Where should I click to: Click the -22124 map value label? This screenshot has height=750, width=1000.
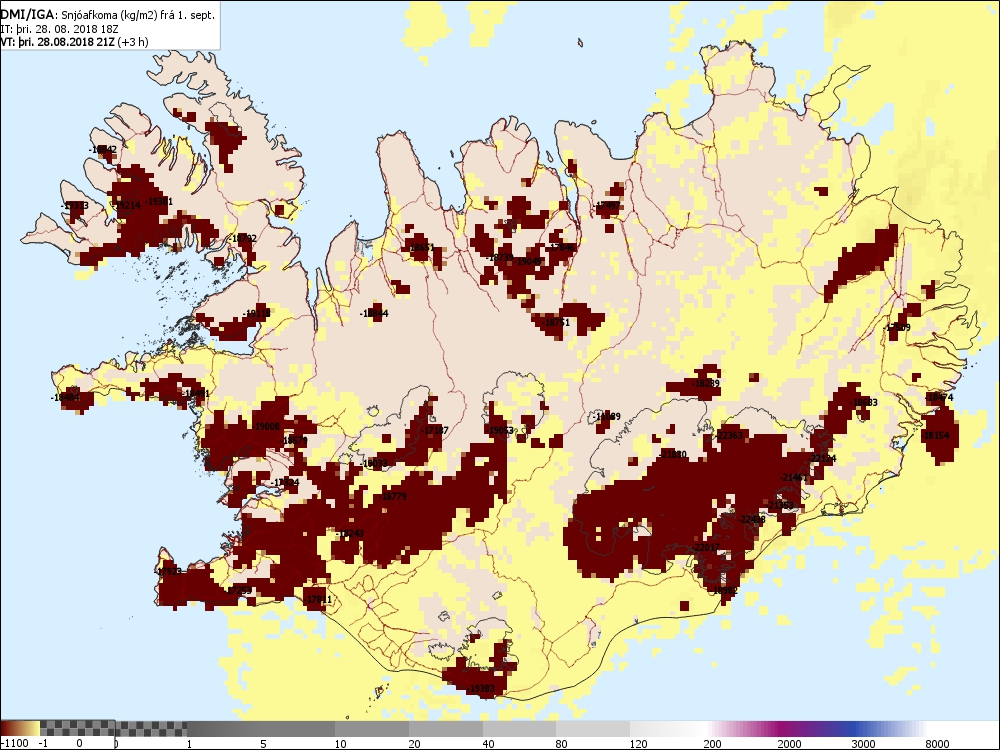click(x=822, y=459)
